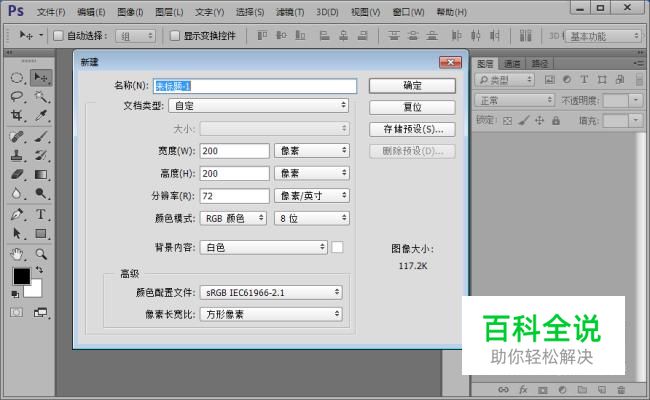Choose the Eyedropper tool

42,116
